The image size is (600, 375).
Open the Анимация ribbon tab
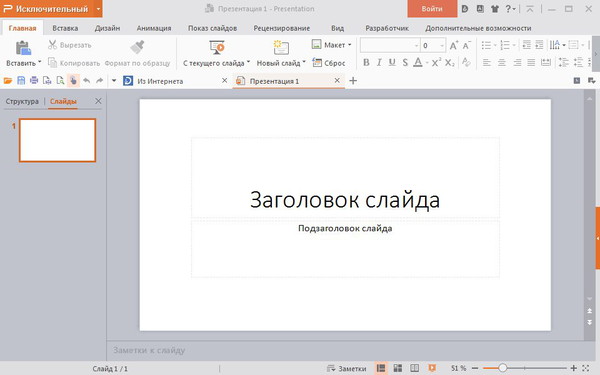[x=154, y=28]
